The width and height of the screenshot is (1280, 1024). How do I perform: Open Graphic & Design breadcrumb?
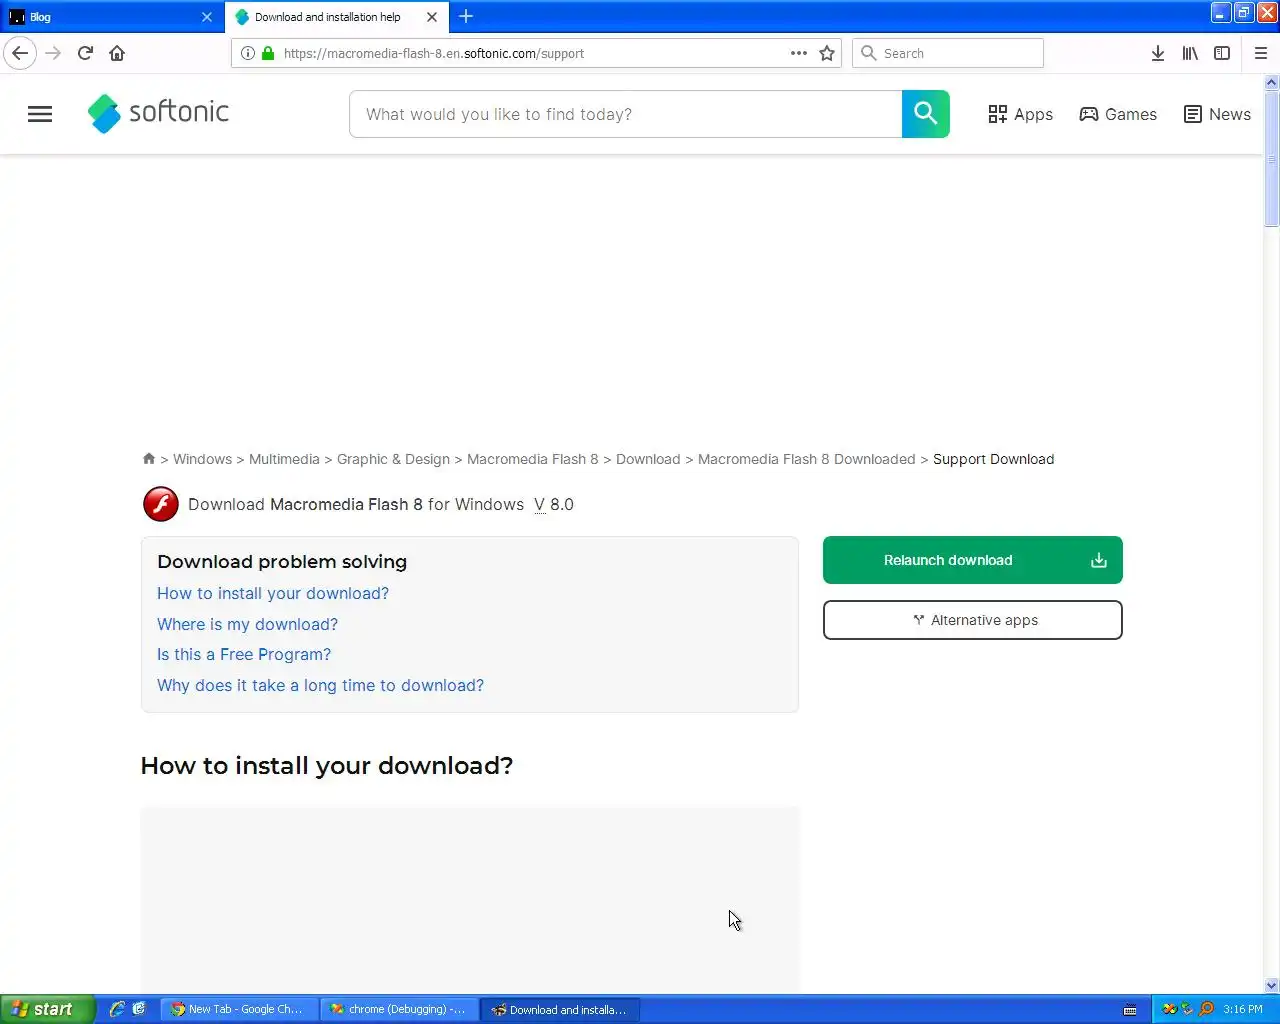point(393,459)
